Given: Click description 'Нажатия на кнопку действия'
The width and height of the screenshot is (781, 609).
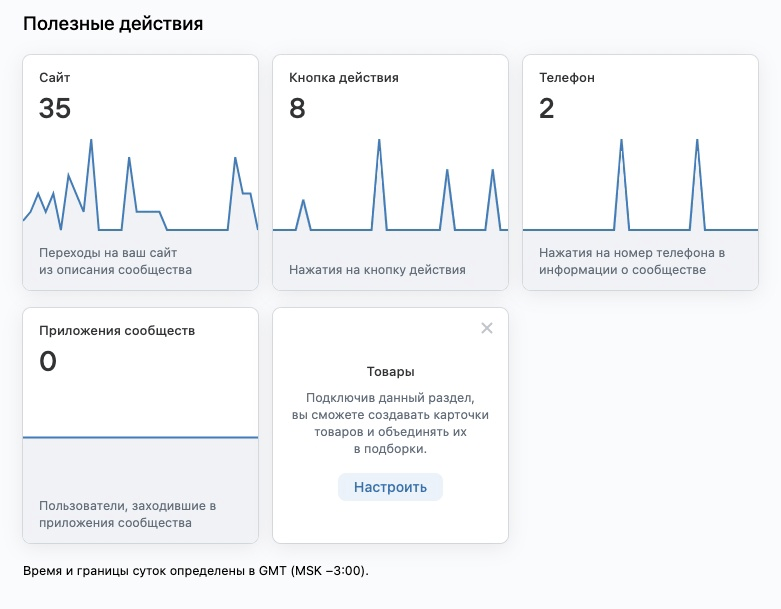Looking at the screenshot, I should 378,270.
